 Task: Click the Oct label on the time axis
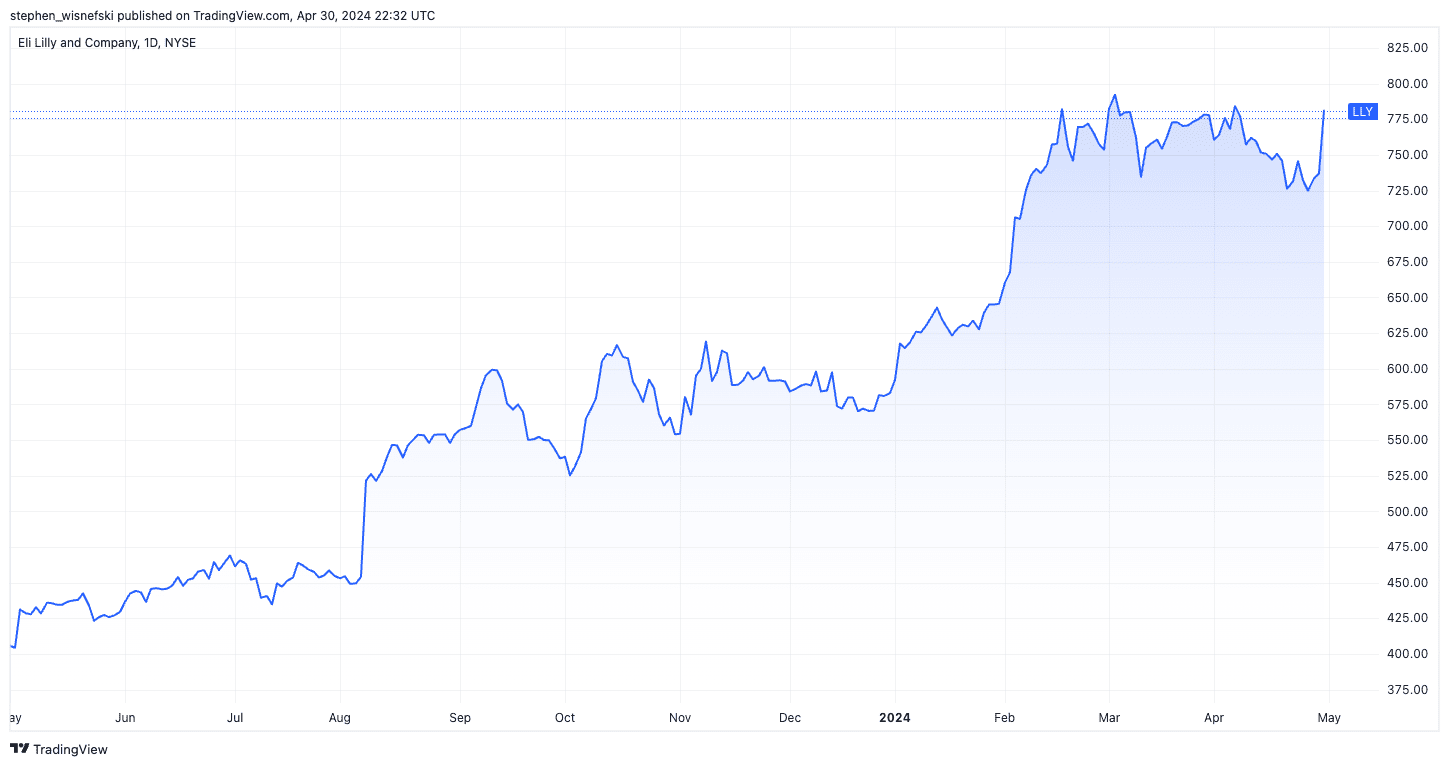pos(565,718)
